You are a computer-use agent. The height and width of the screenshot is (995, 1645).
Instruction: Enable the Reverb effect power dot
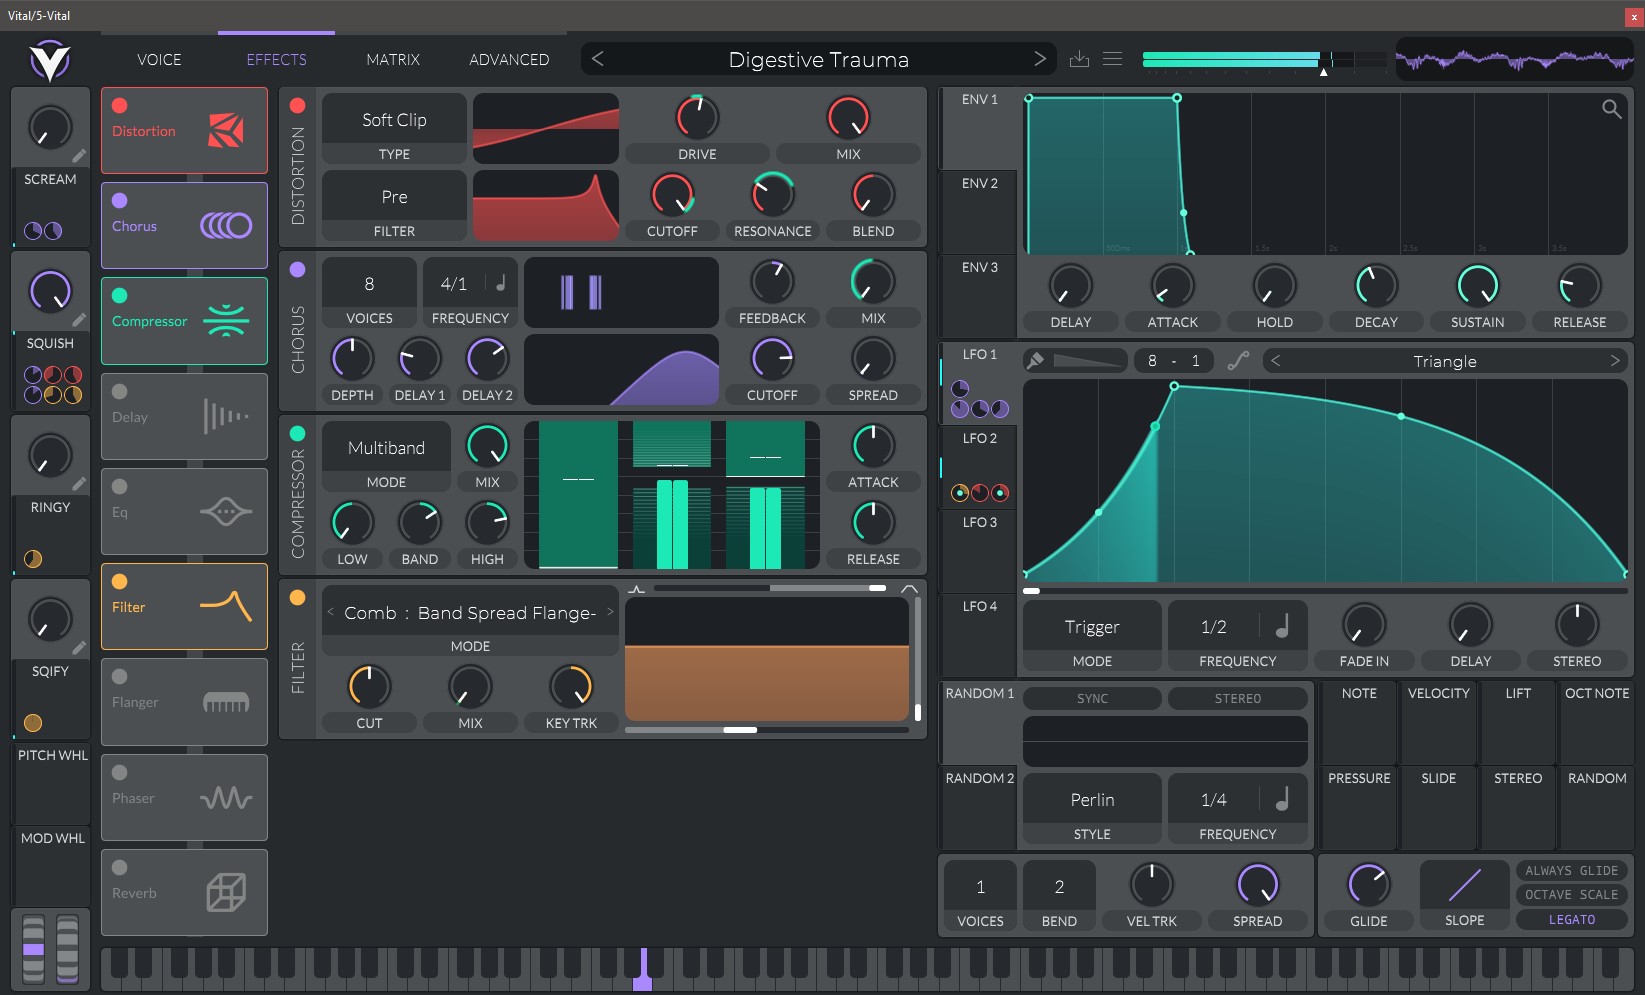click(x=119, y=867)
